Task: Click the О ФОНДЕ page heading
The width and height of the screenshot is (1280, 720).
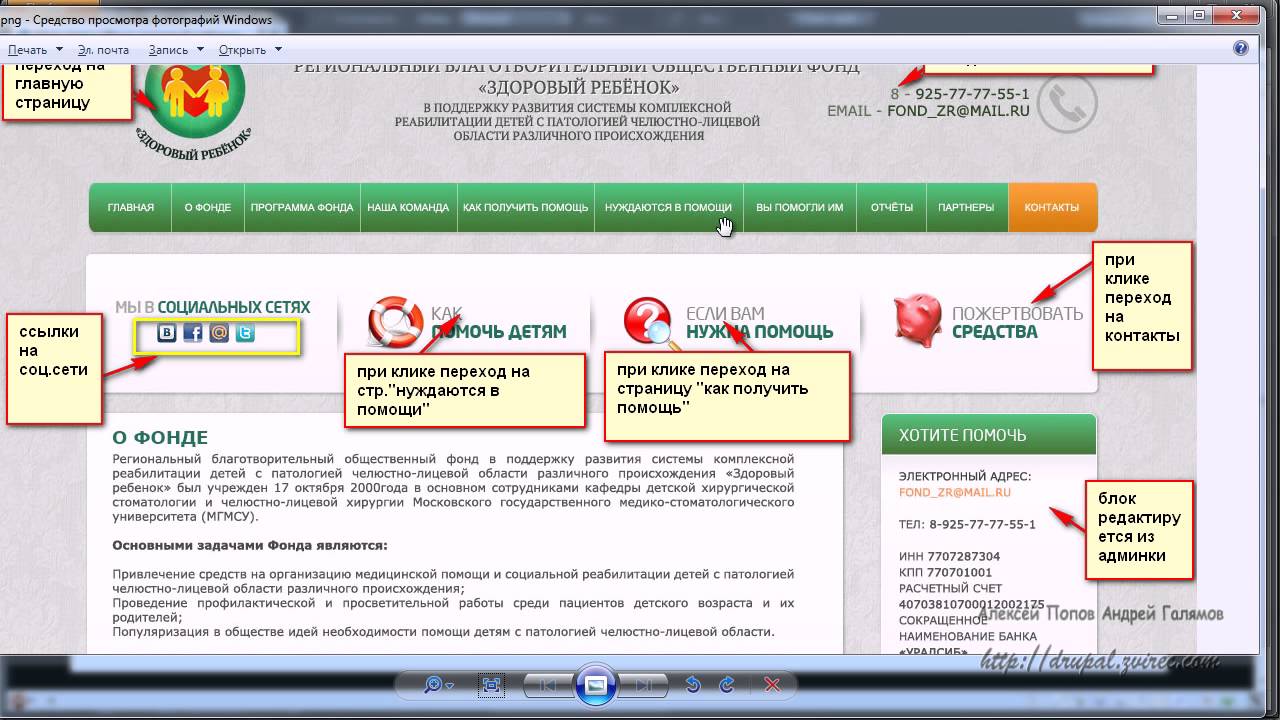Action: click(x=160, y=437)
